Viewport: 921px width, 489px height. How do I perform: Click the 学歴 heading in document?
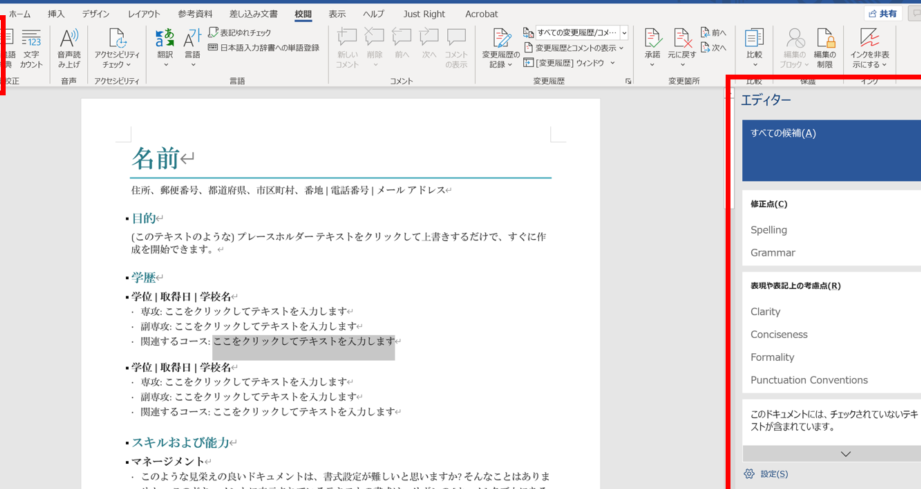(143, 277)
